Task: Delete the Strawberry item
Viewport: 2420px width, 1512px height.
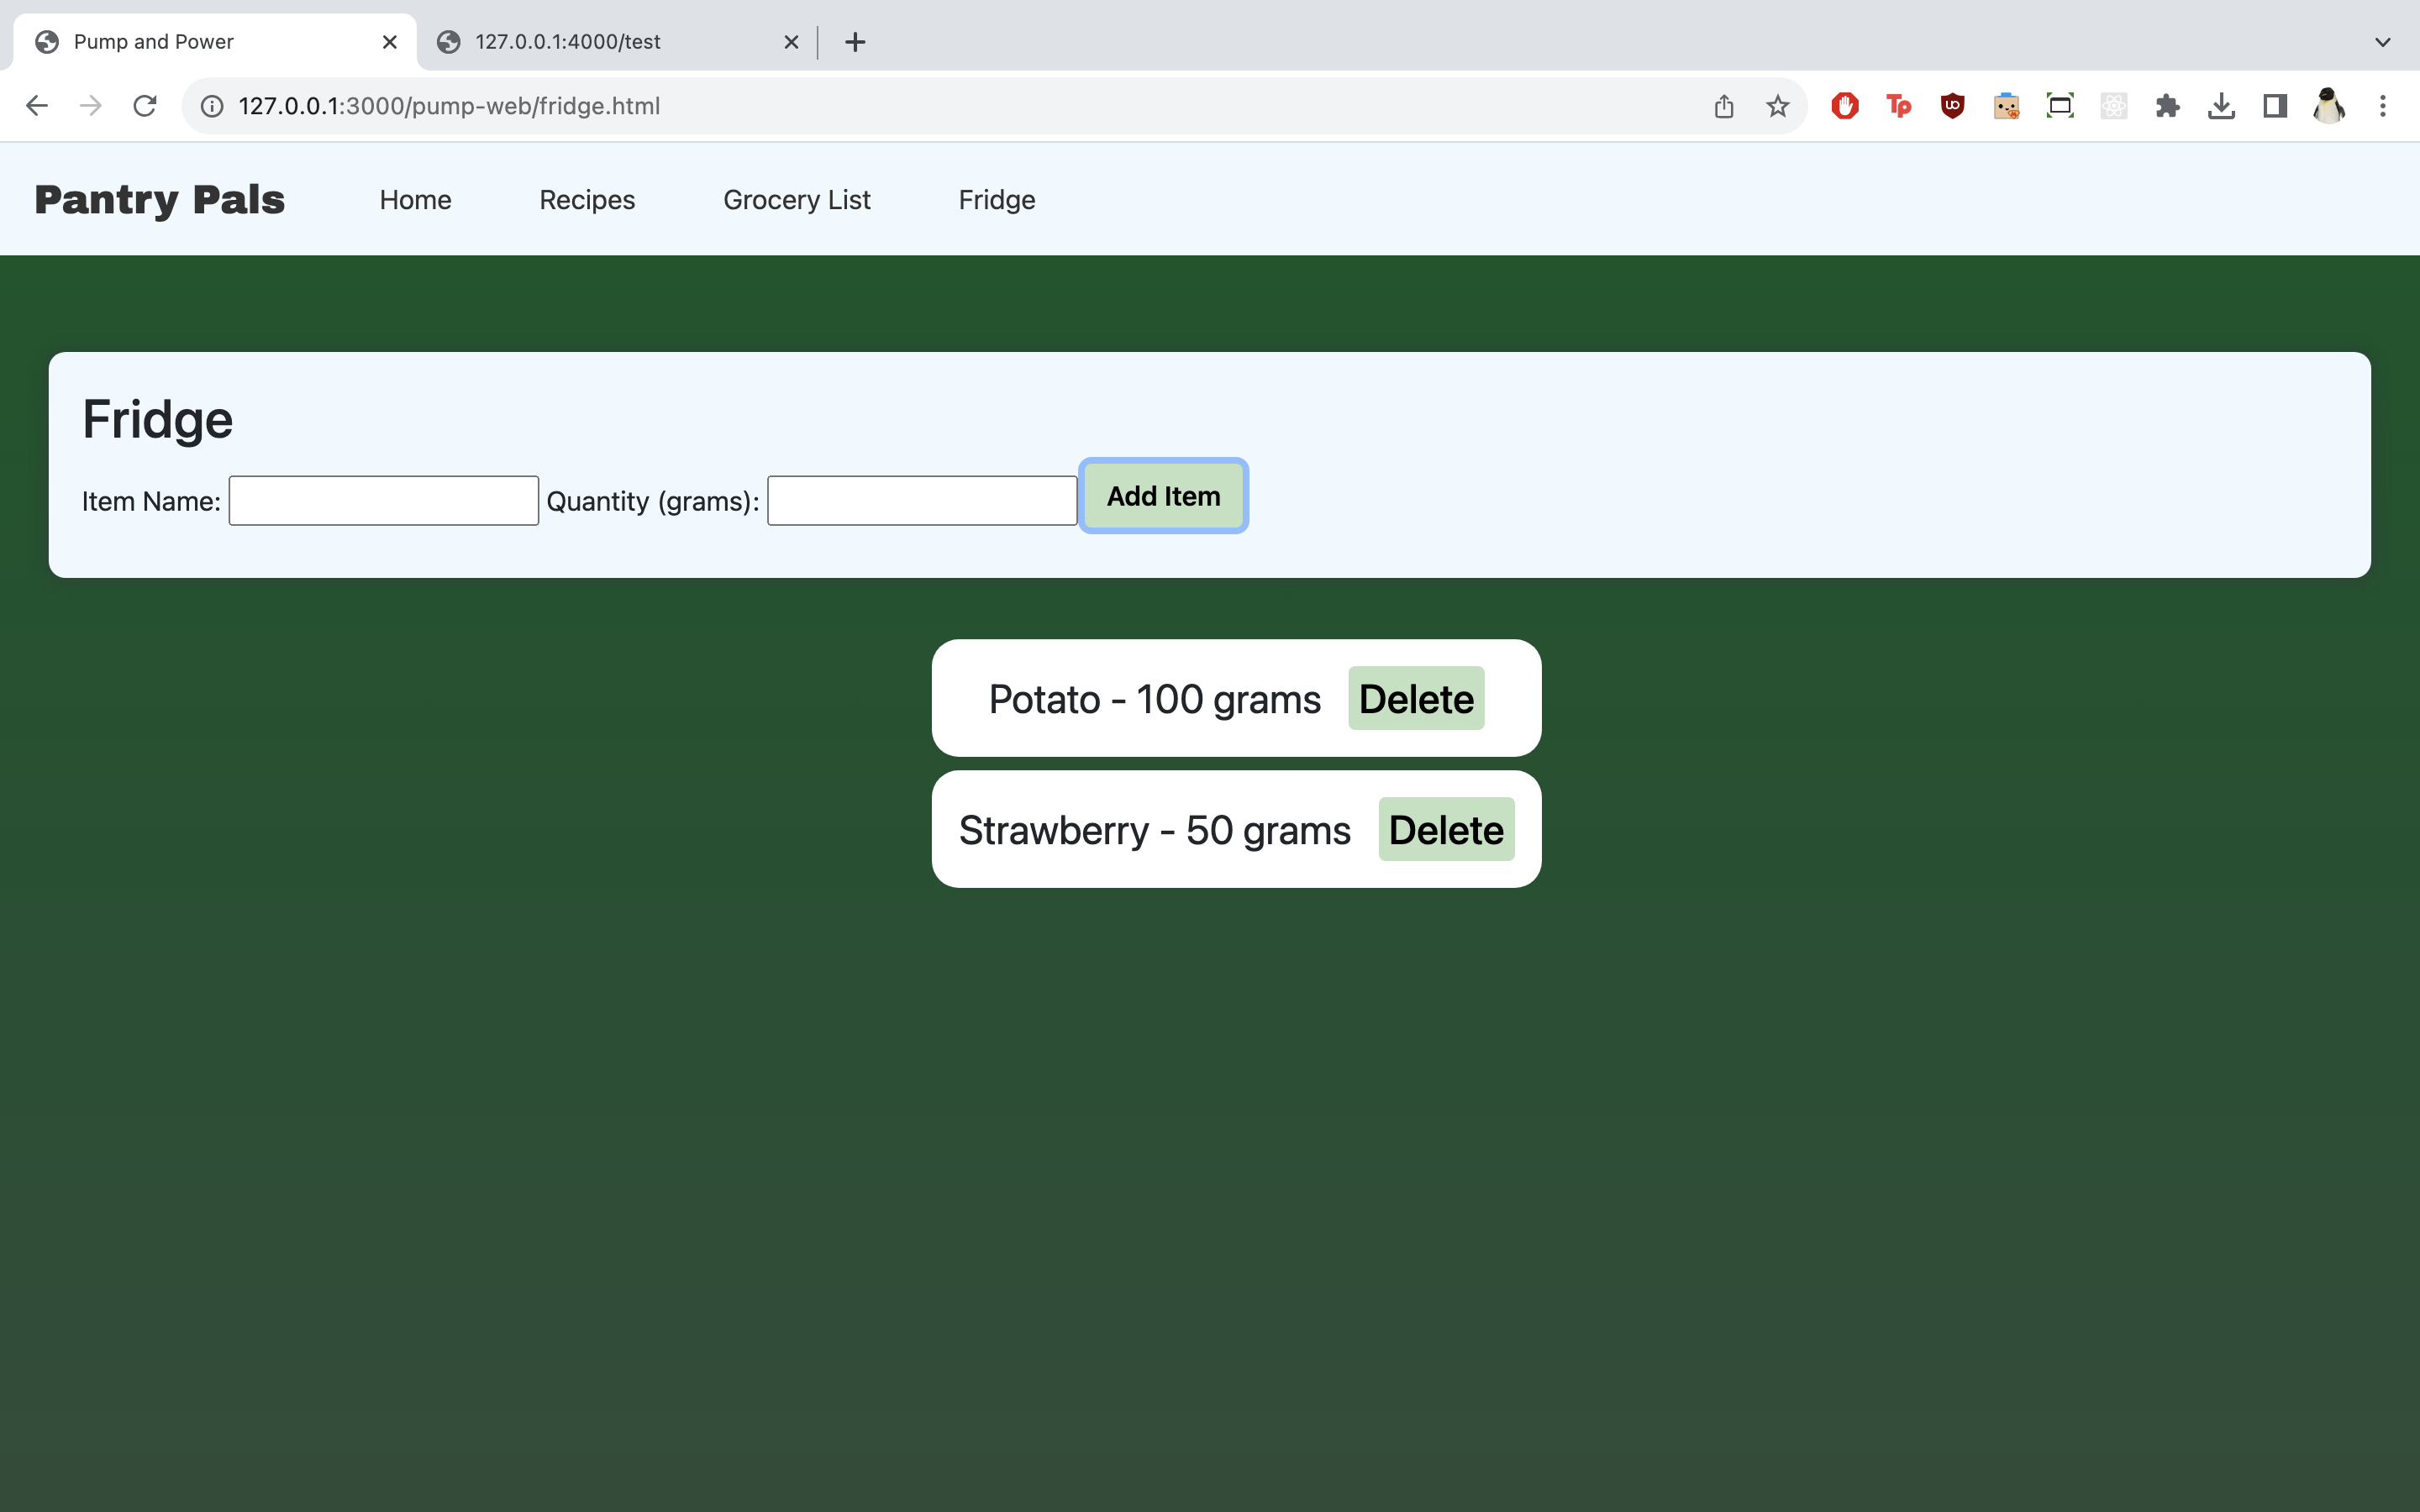Action: click(x=1445, y=830)
